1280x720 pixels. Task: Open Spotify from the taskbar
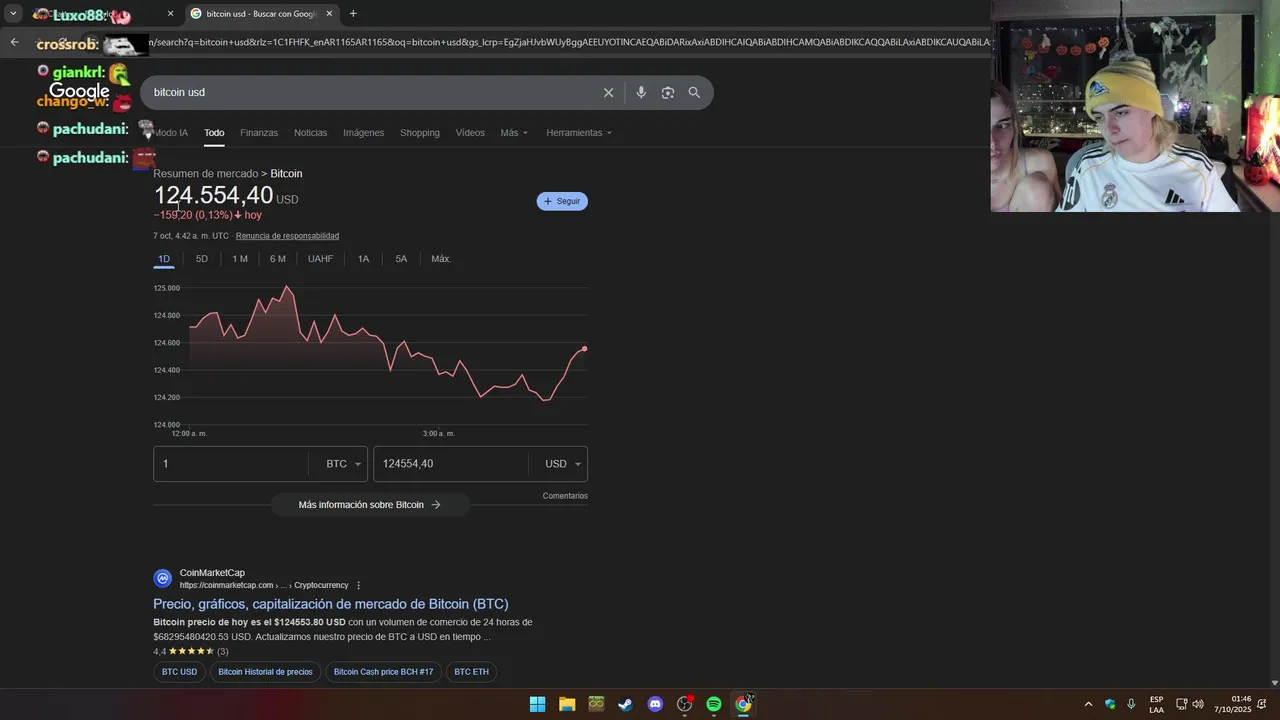pyautogui.click(x=714, y=704)
